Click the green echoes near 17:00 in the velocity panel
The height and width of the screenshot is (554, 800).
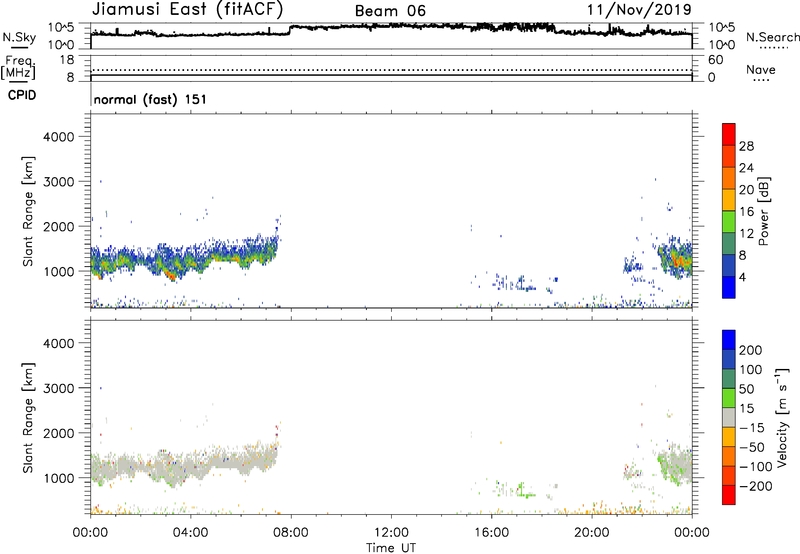coord(521,491)
